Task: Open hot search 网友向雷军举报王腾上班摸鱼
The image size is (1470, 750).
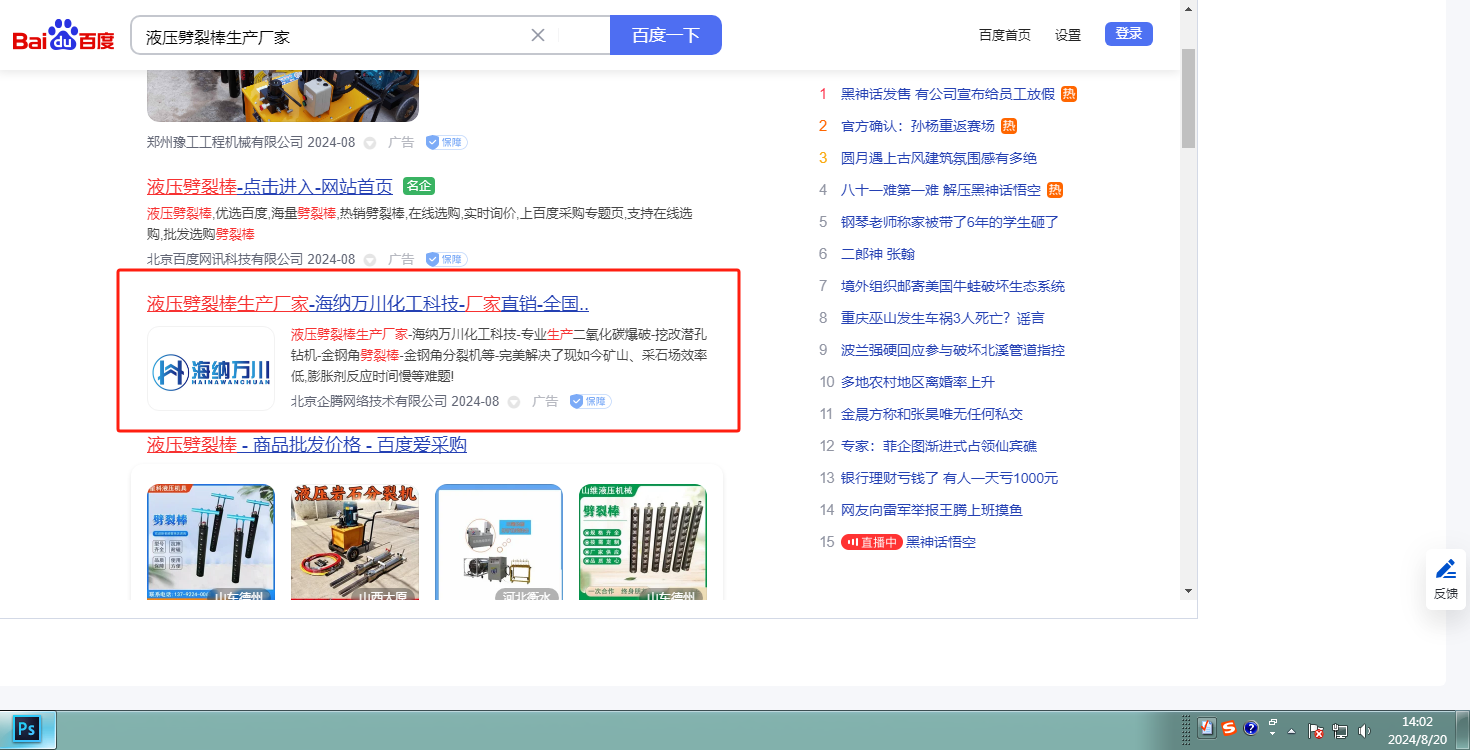Action: [x=932, y=510]
